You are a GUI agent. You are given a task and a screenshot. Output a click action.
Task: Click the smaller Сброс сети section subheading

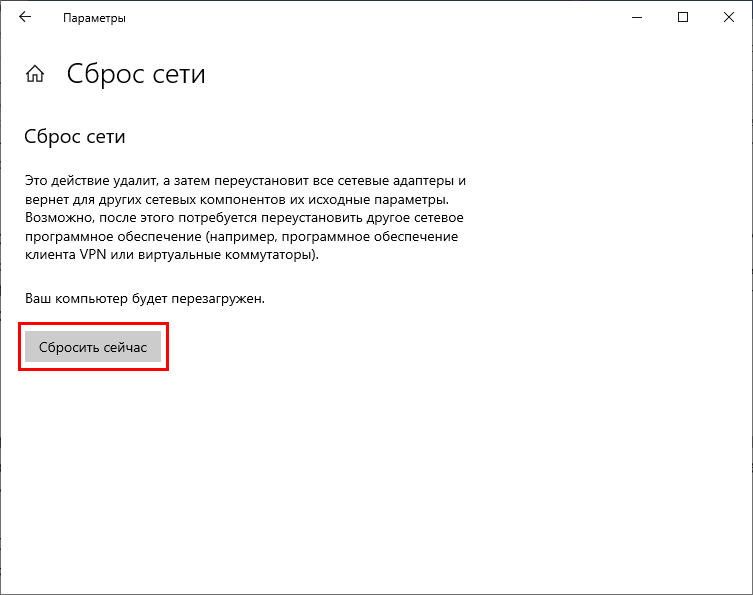[75, 137]
